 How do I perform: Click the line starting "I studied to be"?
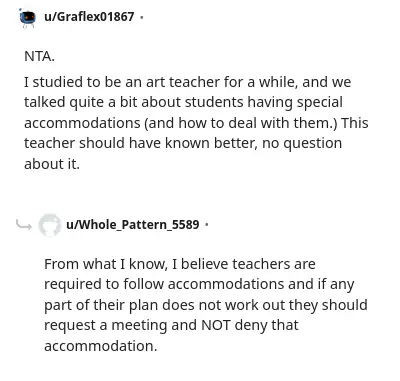pos(187,82)
